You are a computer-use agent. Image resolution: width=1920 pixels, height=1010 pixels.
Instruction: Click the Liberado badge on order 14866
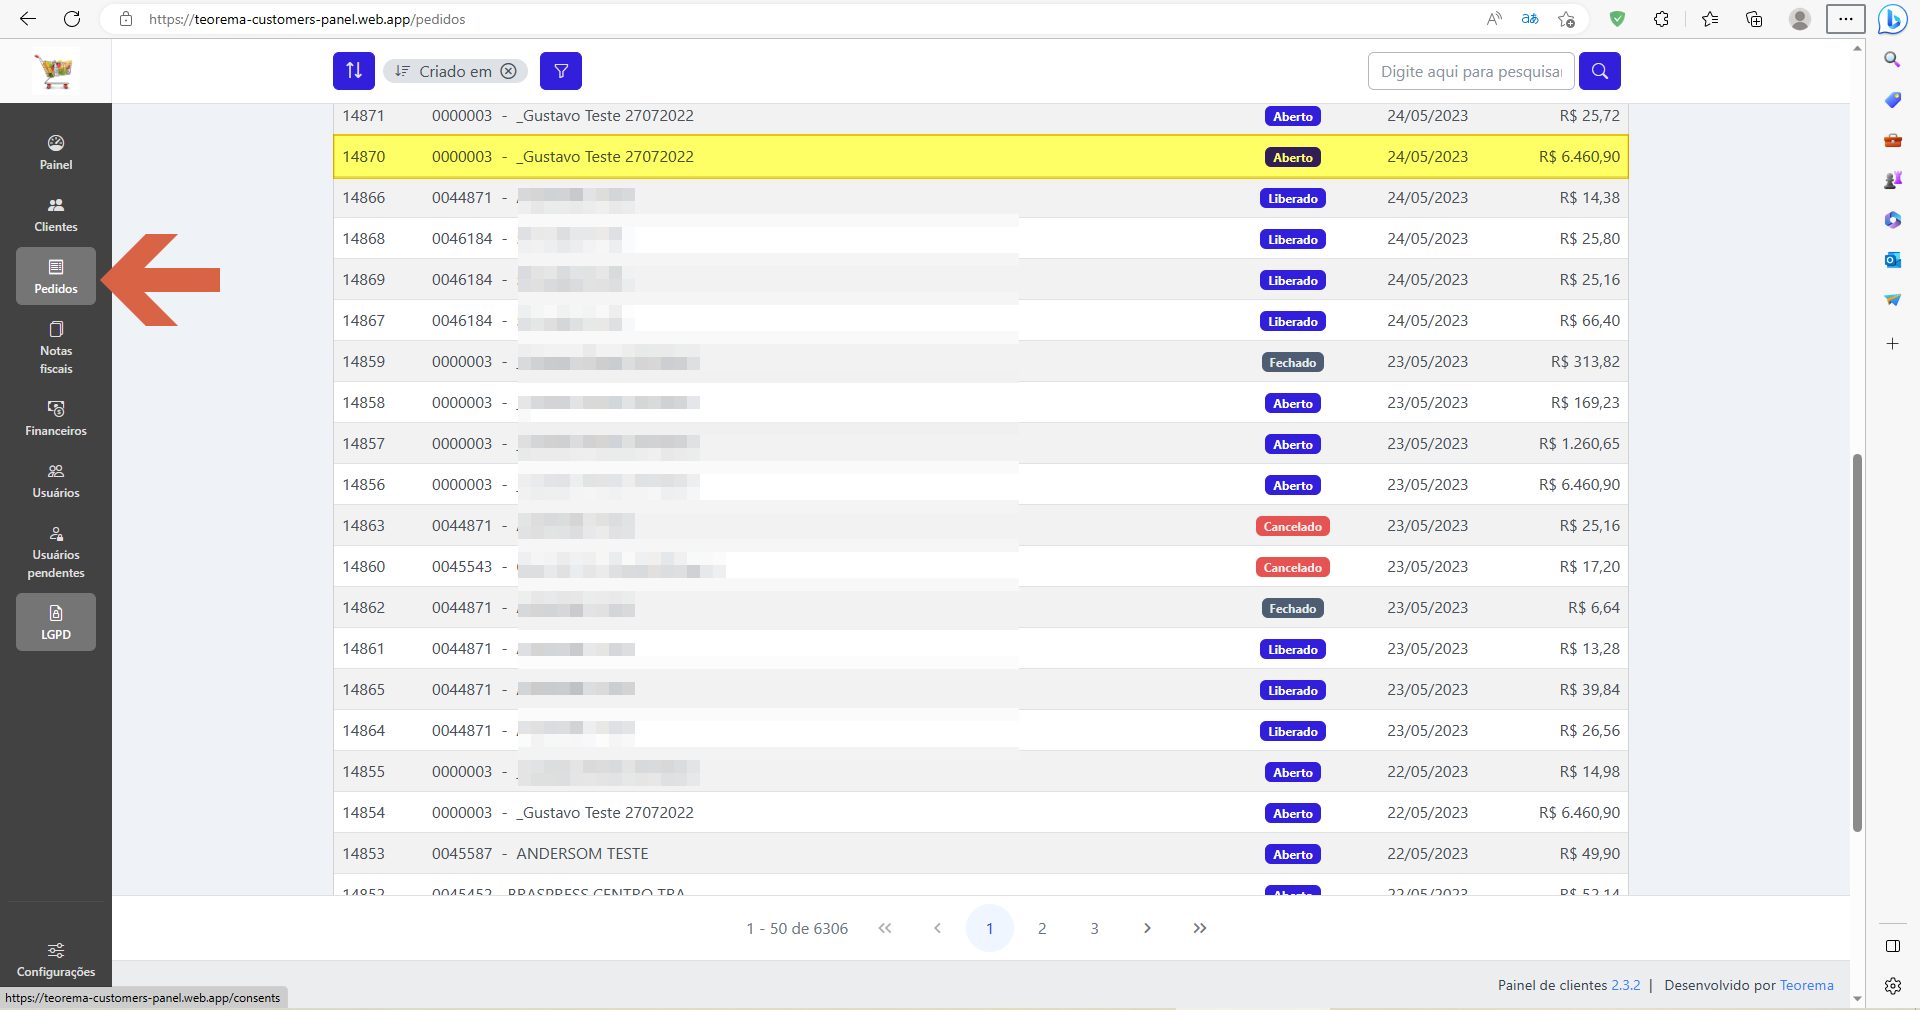coord(1293,198)
